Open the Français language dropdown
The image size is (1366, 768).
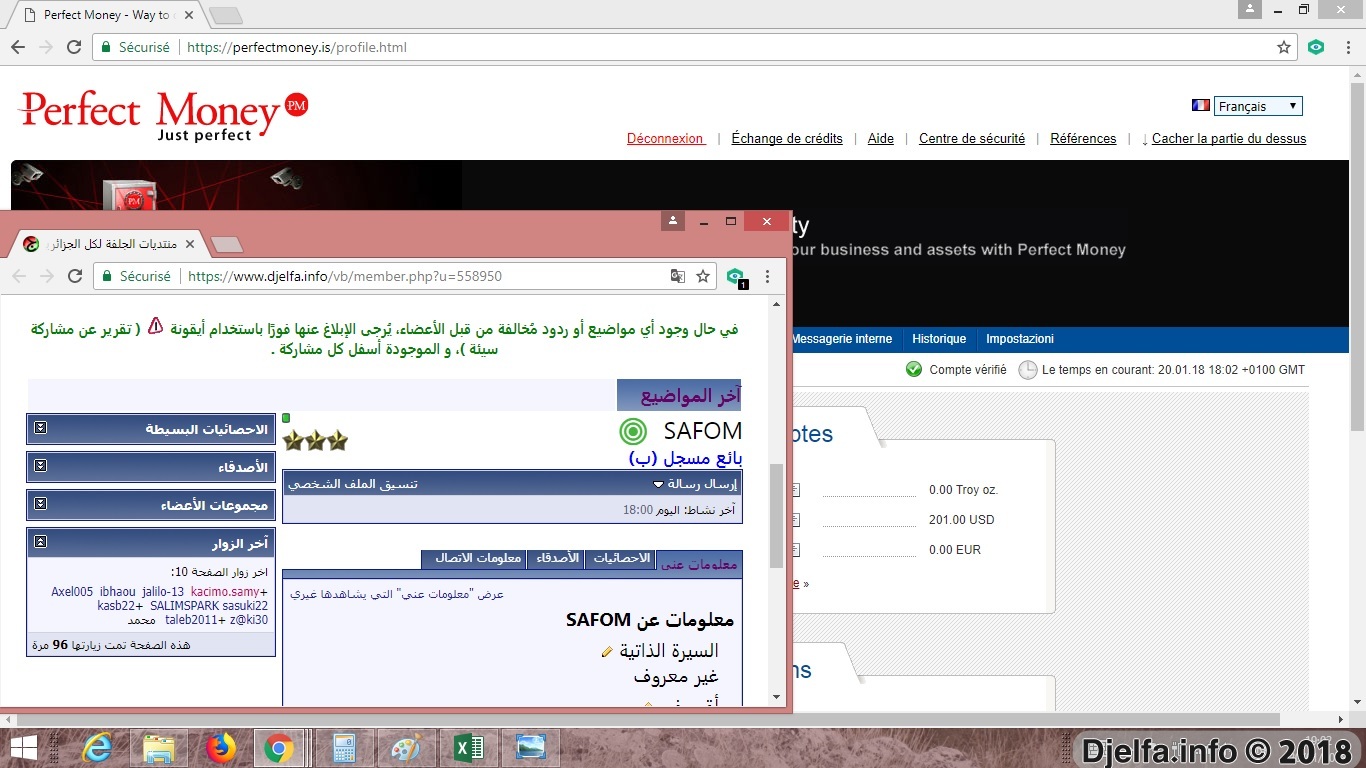[x=1258, y=106]
